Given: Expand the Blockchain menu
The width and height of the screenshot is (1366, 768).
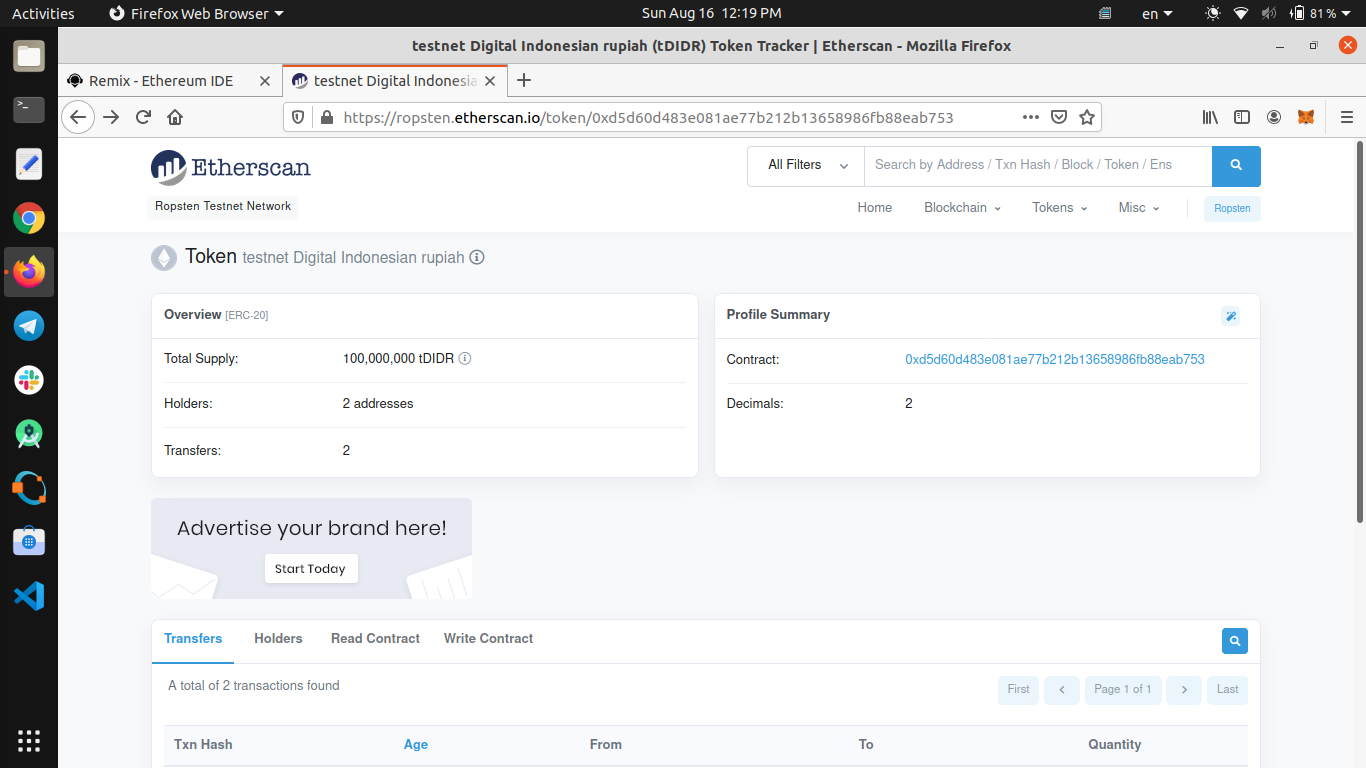Looking at the screenshot, I should pos(962,208).
